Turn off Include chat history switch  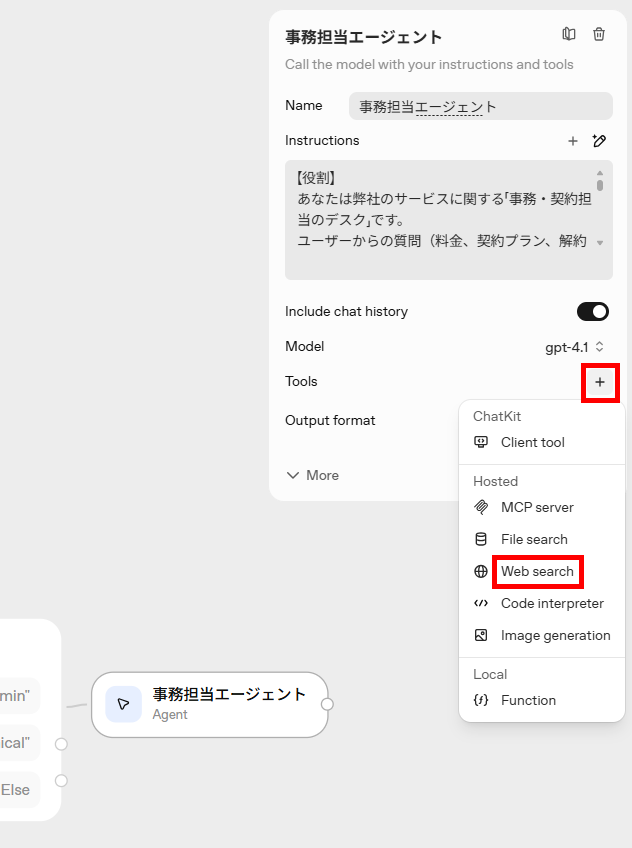(x=593, y=312)
